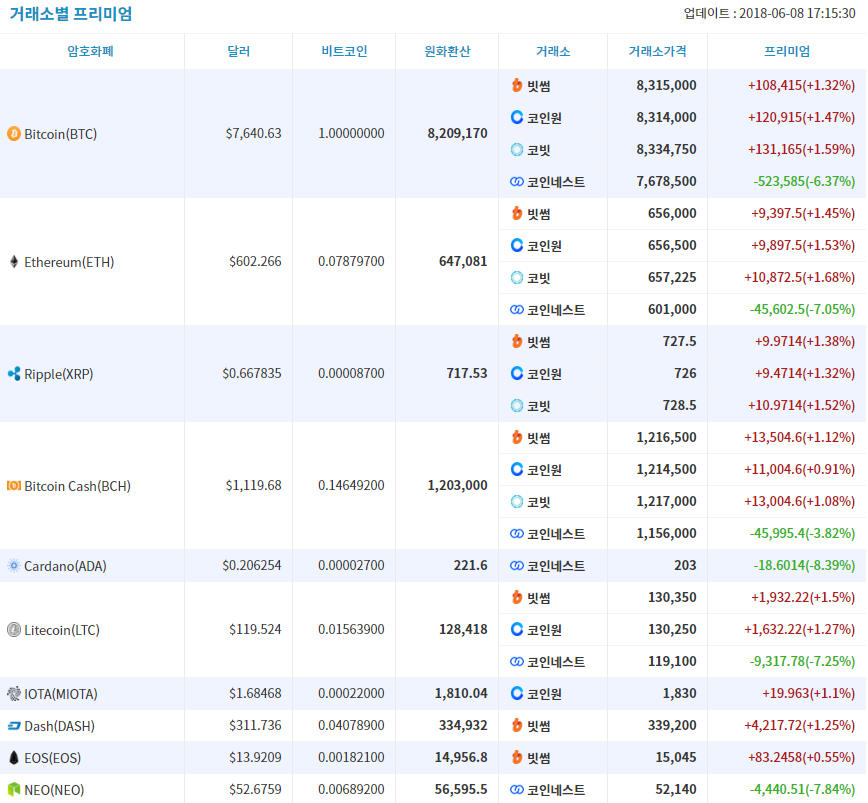Click premium -9,317.78(-7.25%) for Litecoin
This screenshot has width=868, height=803.
click(x=802, y=661)
